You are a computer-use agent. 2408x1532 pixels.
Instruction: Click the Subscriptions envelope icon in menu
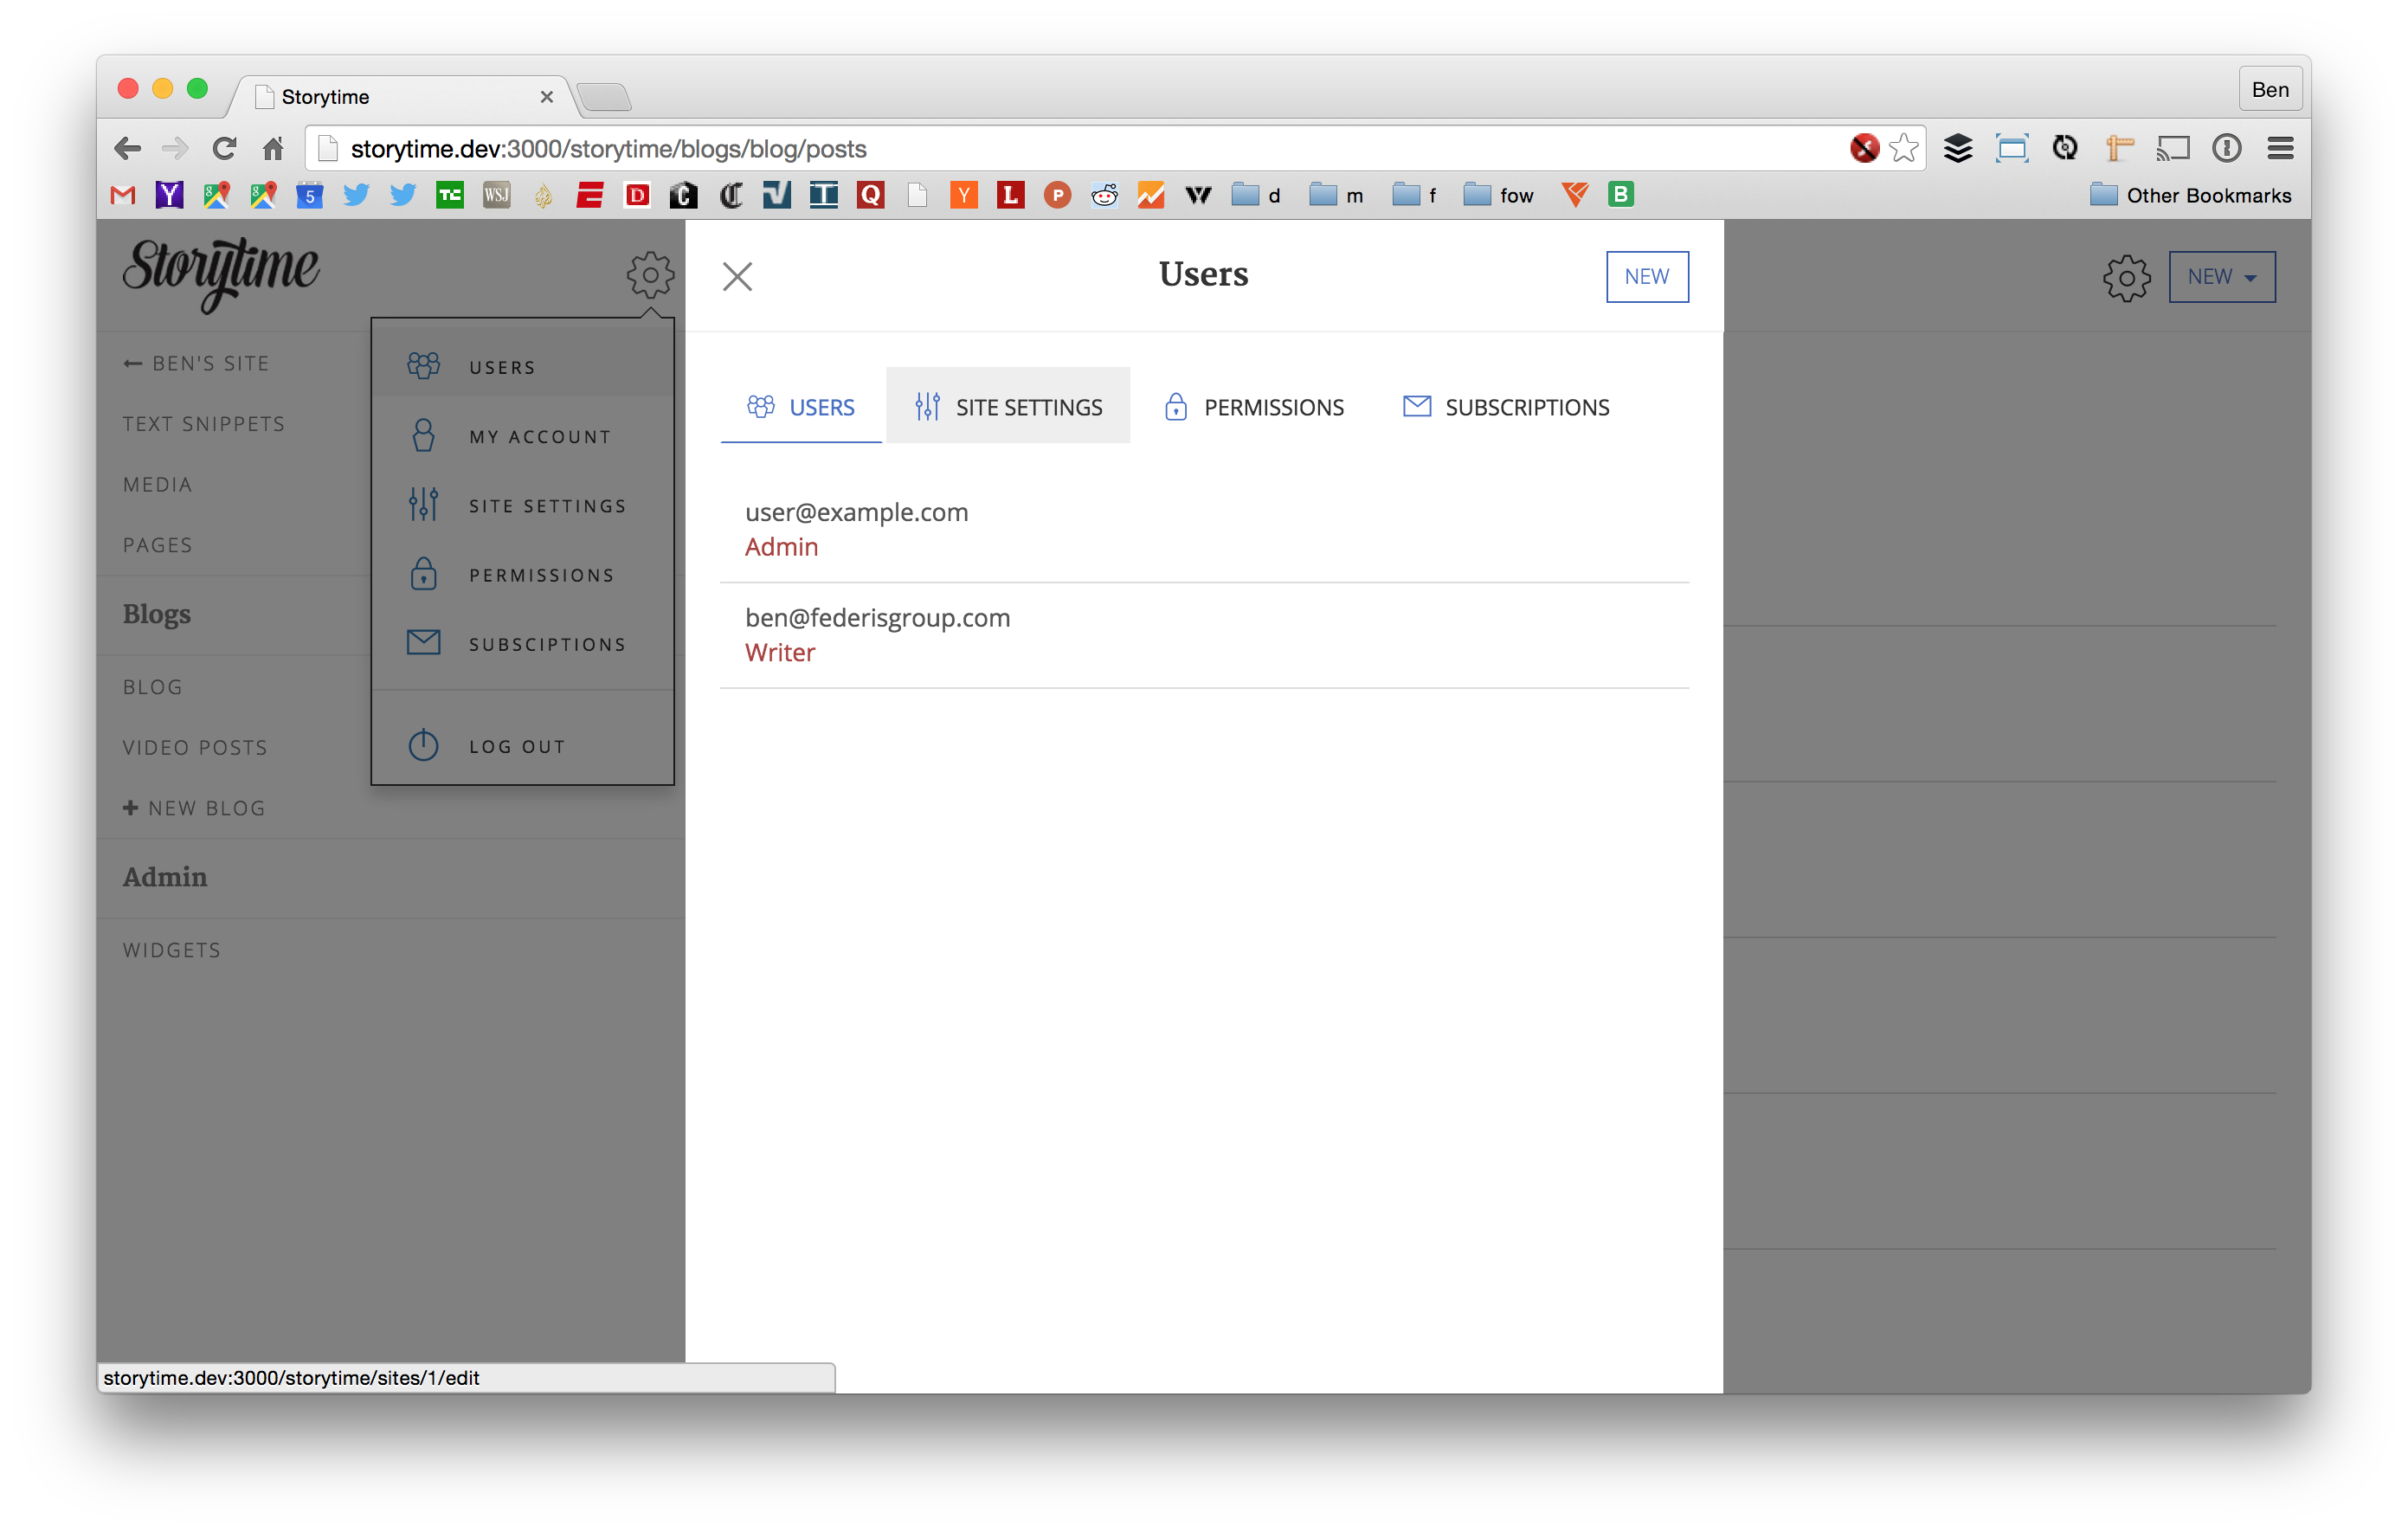click(x=423, y=643)
